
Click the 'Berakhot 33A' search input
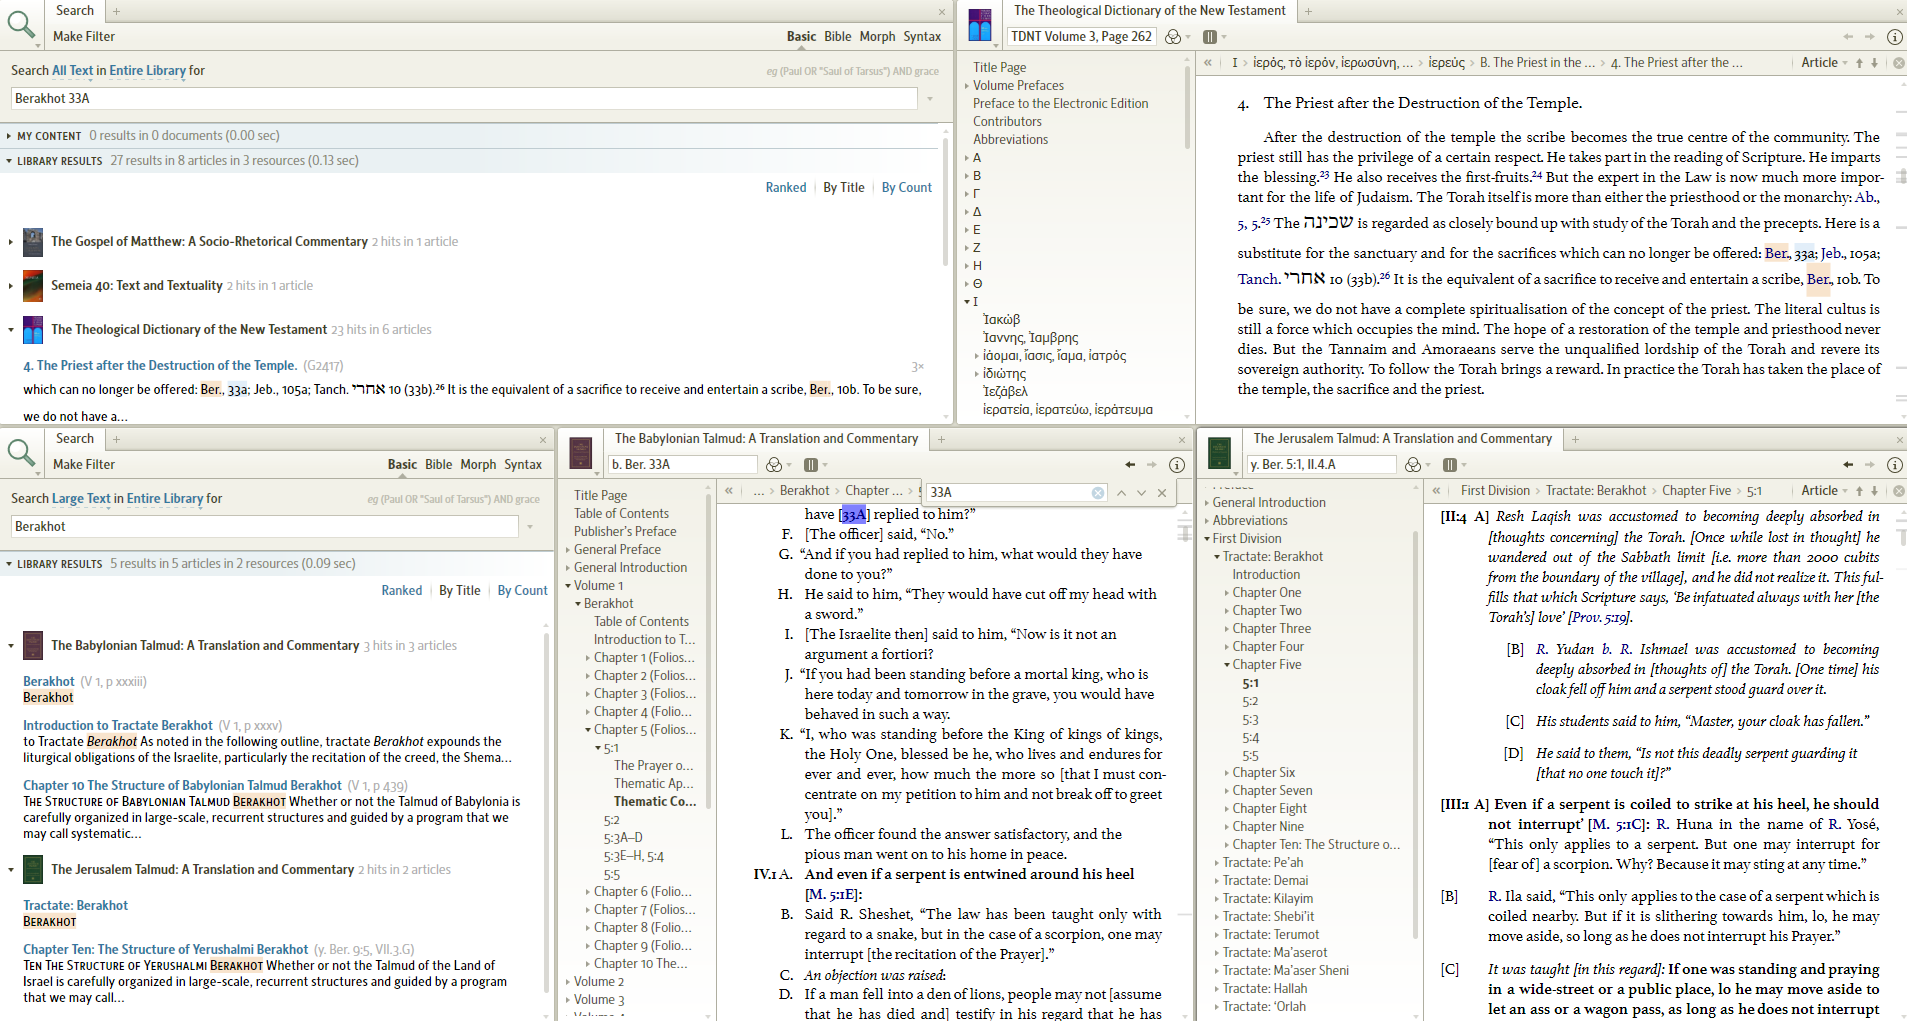(x=464, y=99)
